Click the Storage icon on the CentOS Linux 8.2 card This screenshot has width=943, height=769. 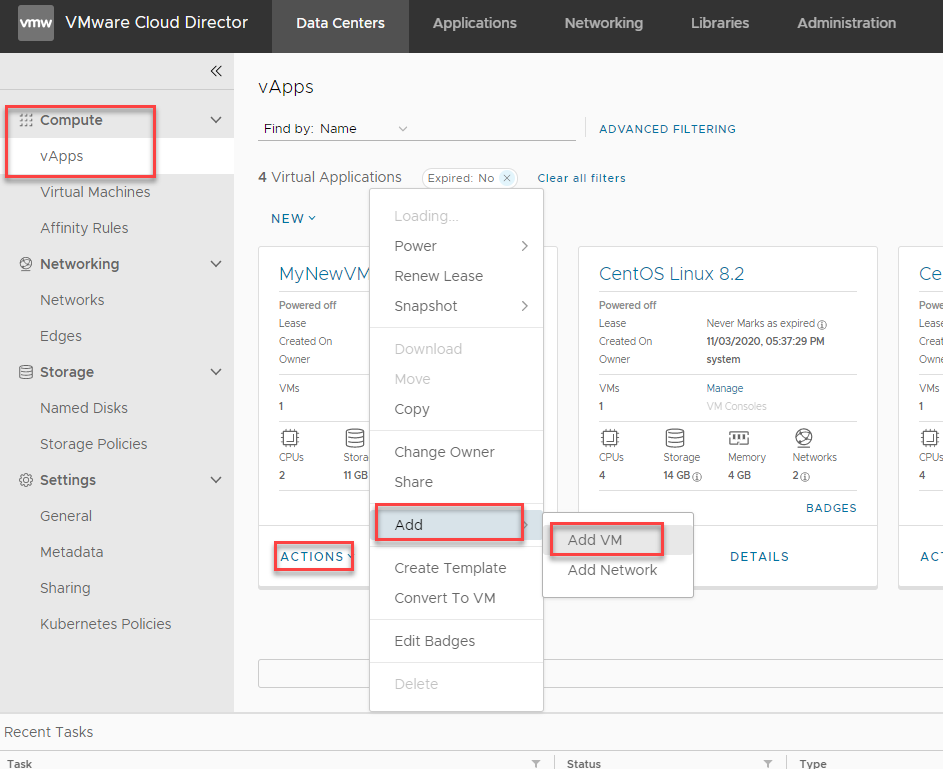(674, 437)
